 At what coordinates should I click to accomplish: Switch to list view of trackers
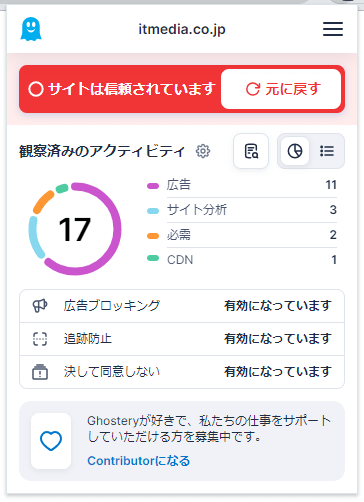[x=327, y=151]
